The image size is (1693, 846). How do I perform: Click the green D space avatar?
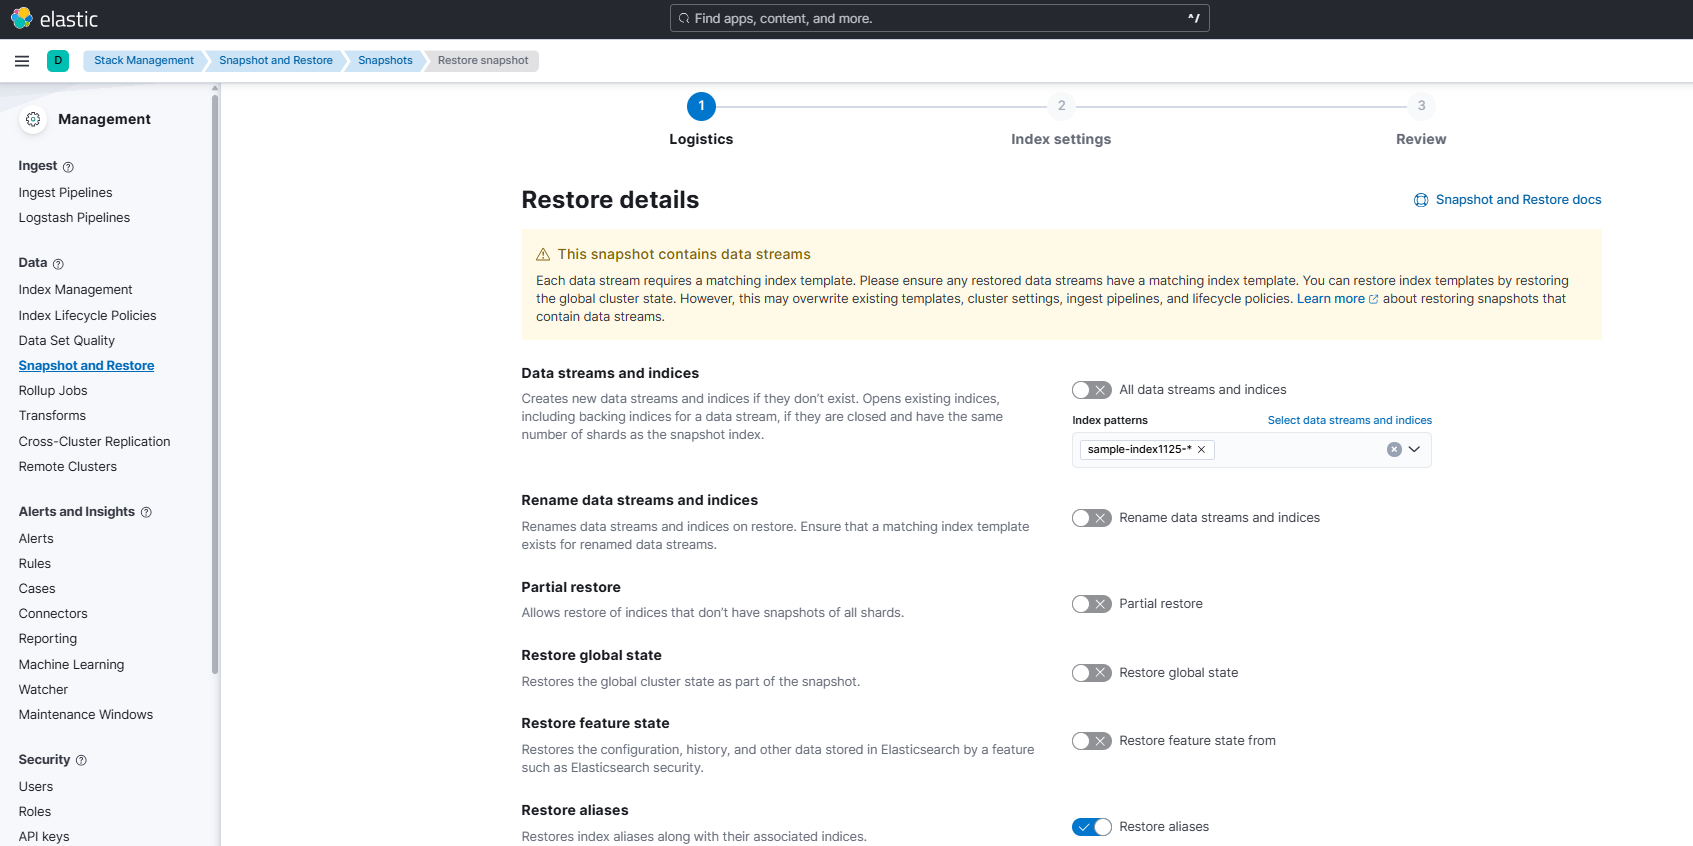pyautogui.click(x=58, y=61)
